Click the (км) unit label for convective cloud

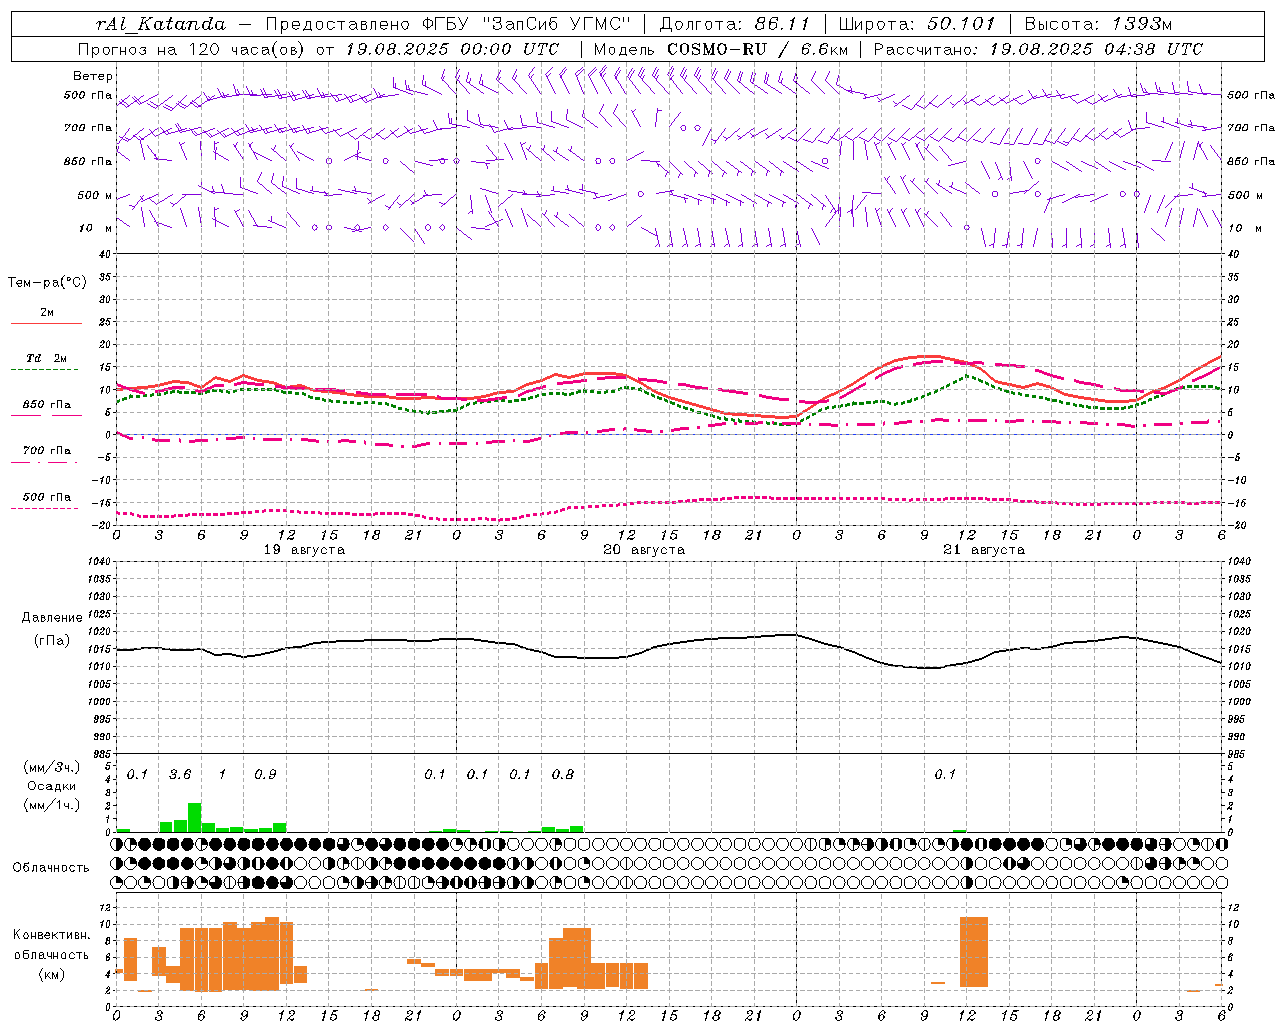point(52,974)
